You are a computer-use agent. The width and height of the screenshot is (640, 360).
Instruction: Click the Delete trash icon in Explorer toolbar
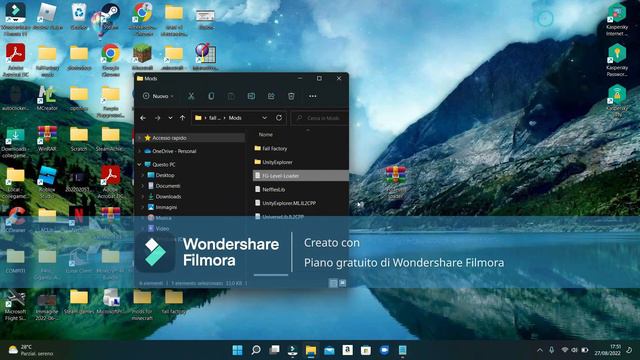(291, 96)
